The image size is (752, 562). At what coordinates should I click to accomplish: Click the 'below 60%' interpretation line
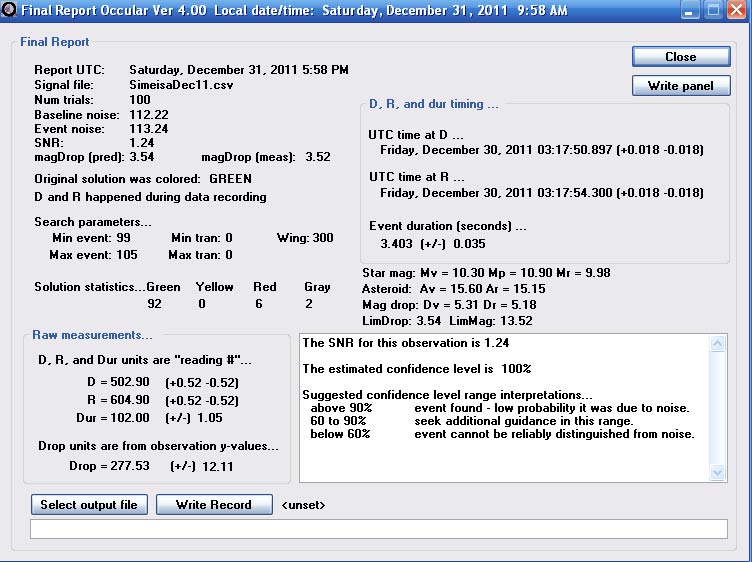(502, 434)
